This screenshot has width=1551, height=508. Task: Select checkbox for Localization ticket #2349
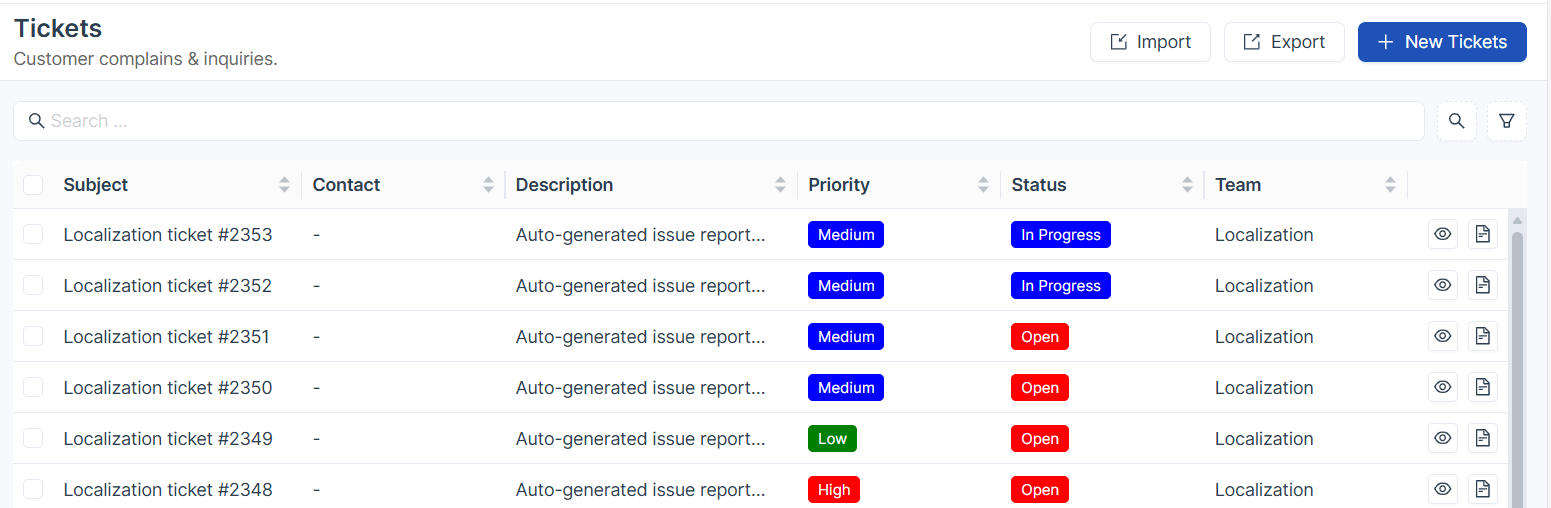pyautogui.click(x=33, y=438)
